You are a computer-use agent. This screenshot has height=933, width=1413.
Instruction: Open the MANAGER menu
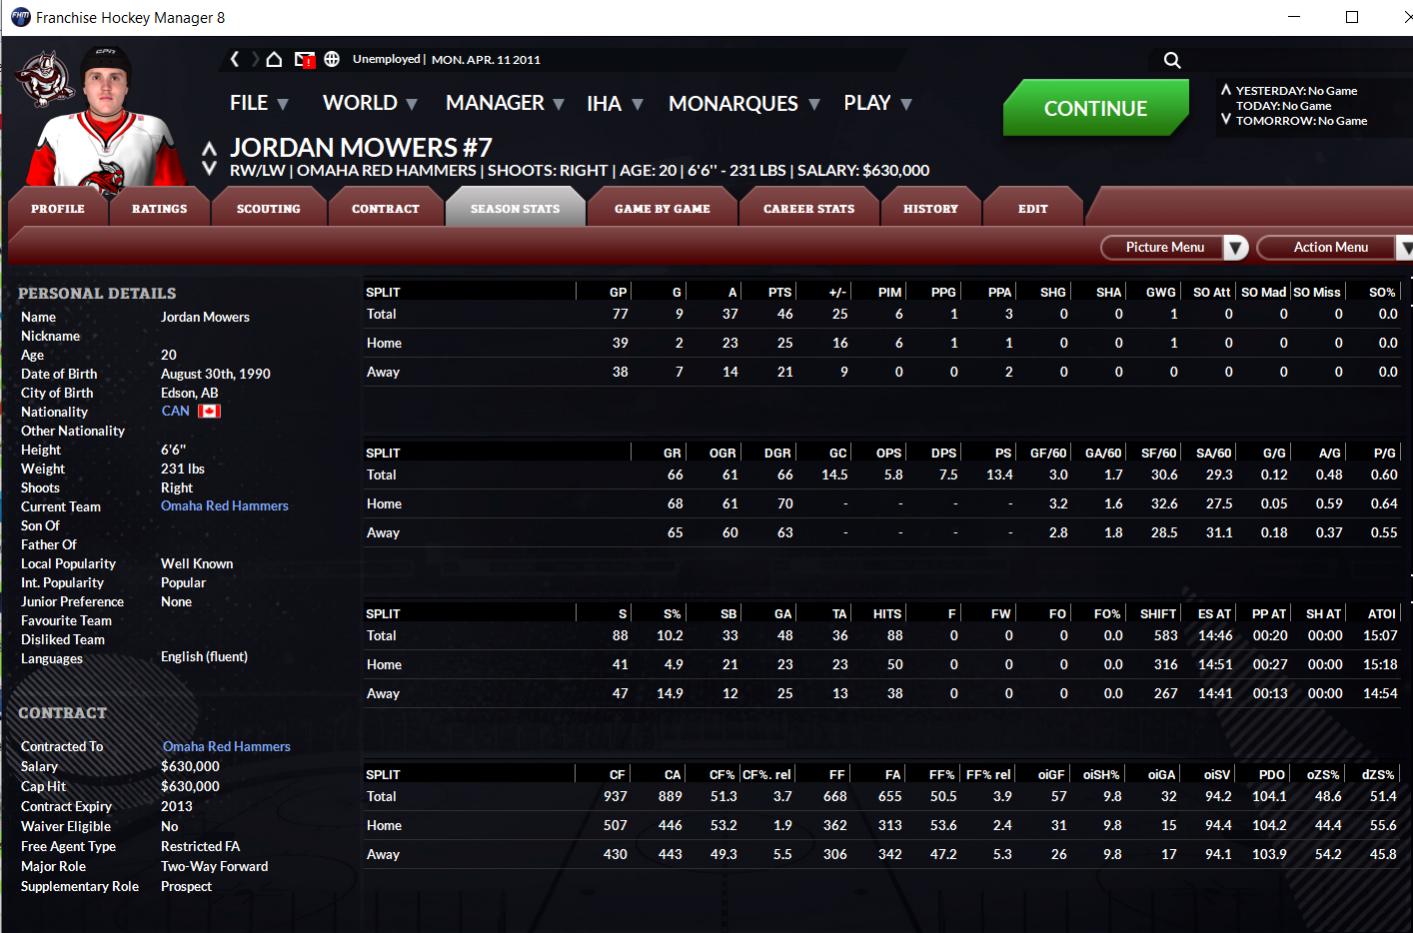[x=504, y=103]
